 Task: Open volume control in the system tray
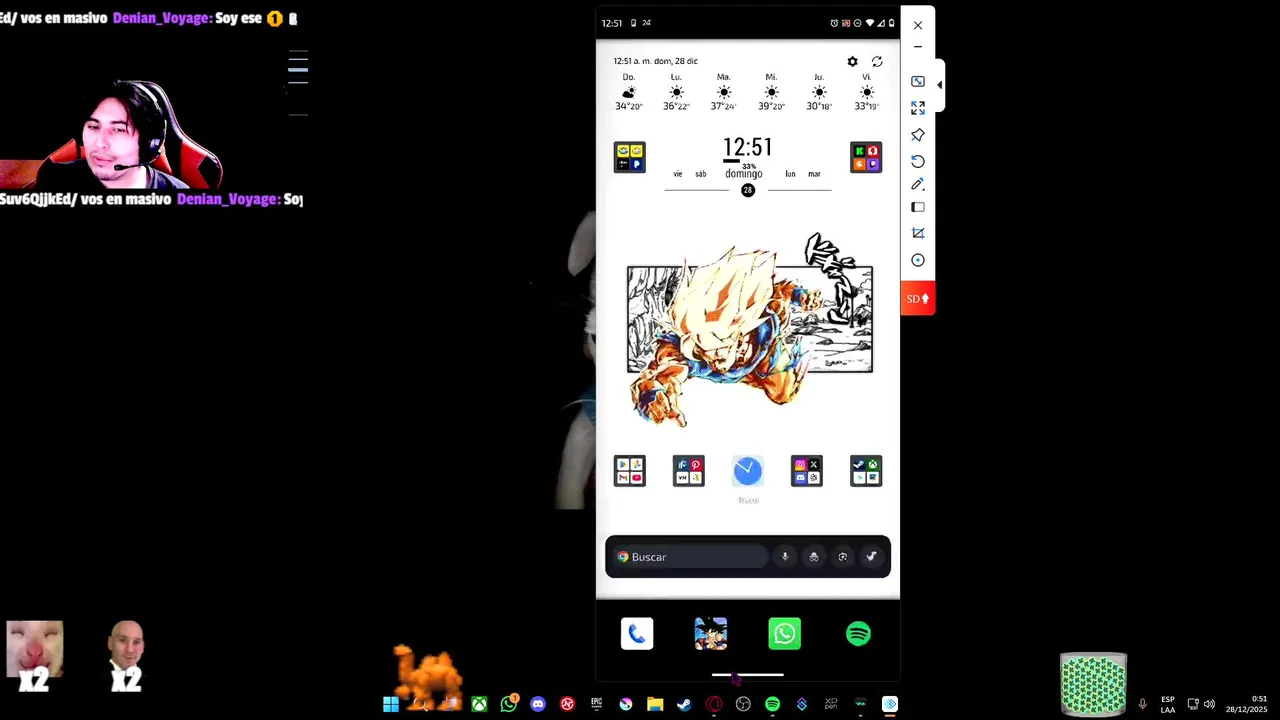click(1209, 704)
